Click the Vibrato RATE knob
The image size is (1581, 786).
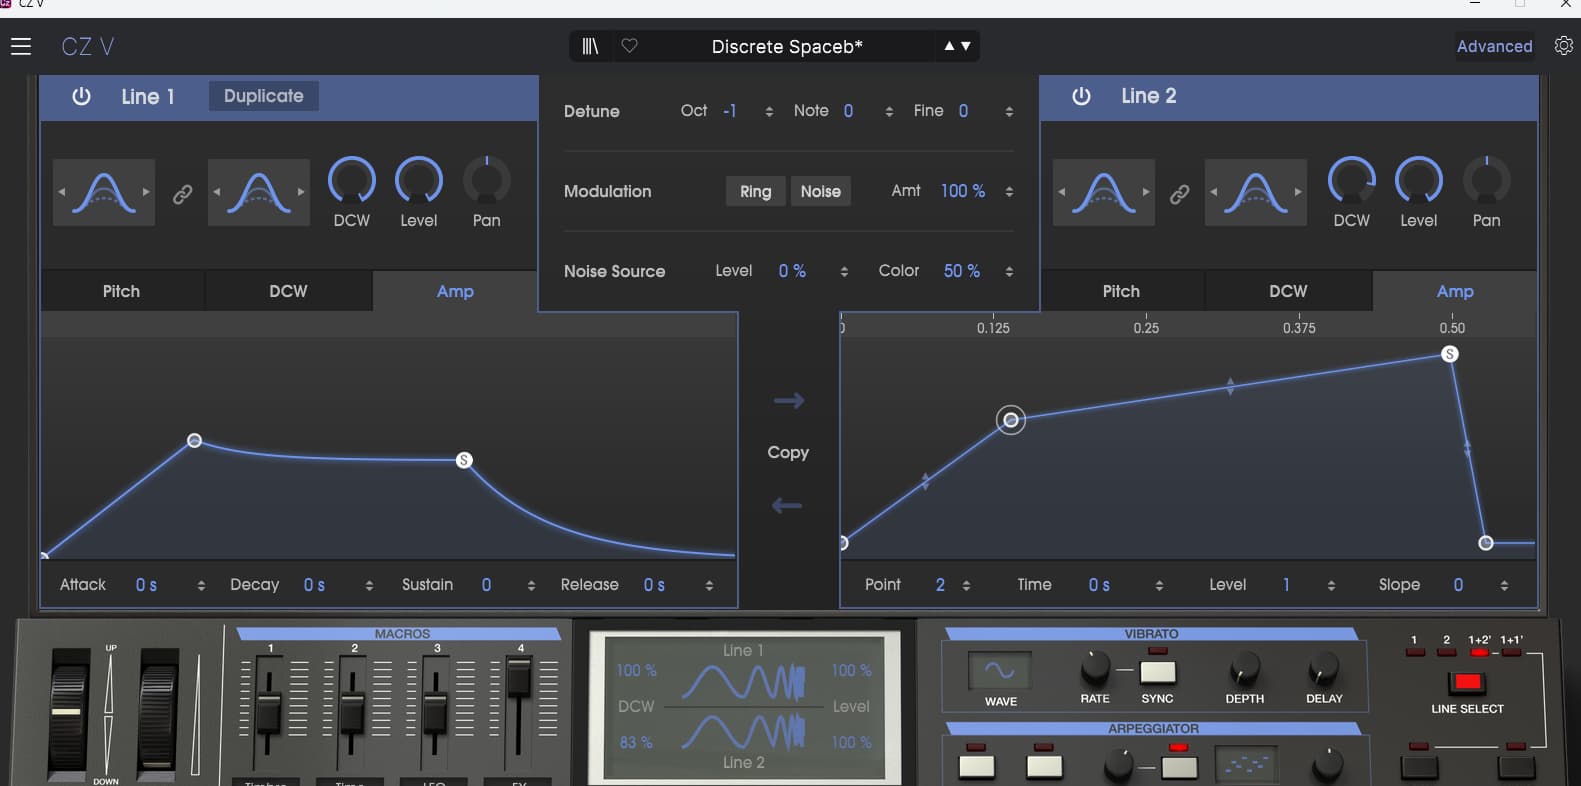pos(1095,667)
